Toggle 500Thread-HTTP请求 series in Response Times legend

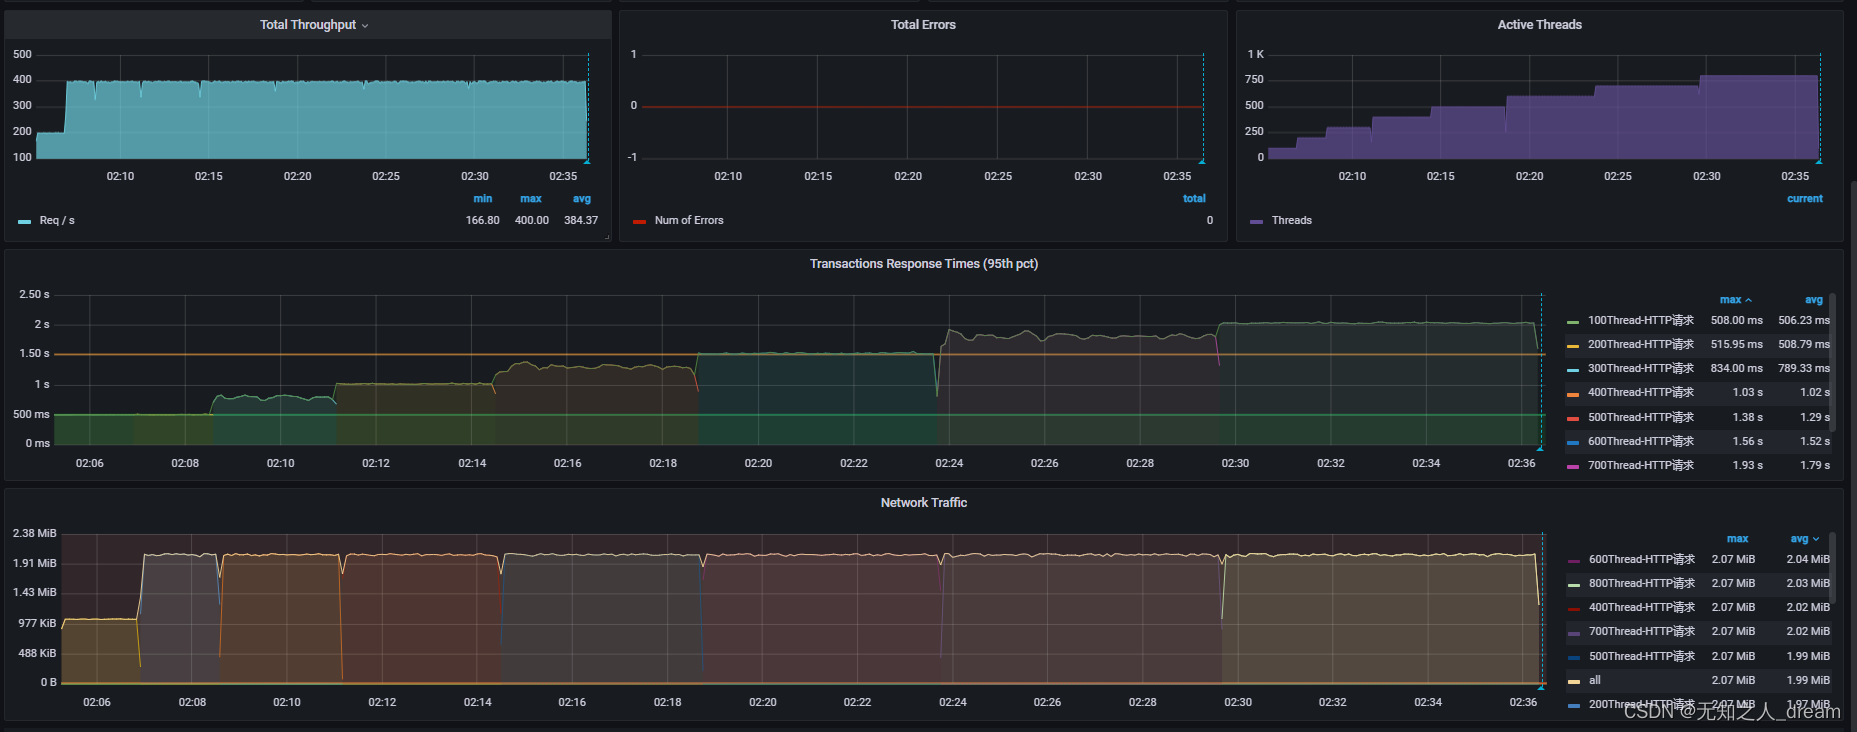(x=1640, y=418)
